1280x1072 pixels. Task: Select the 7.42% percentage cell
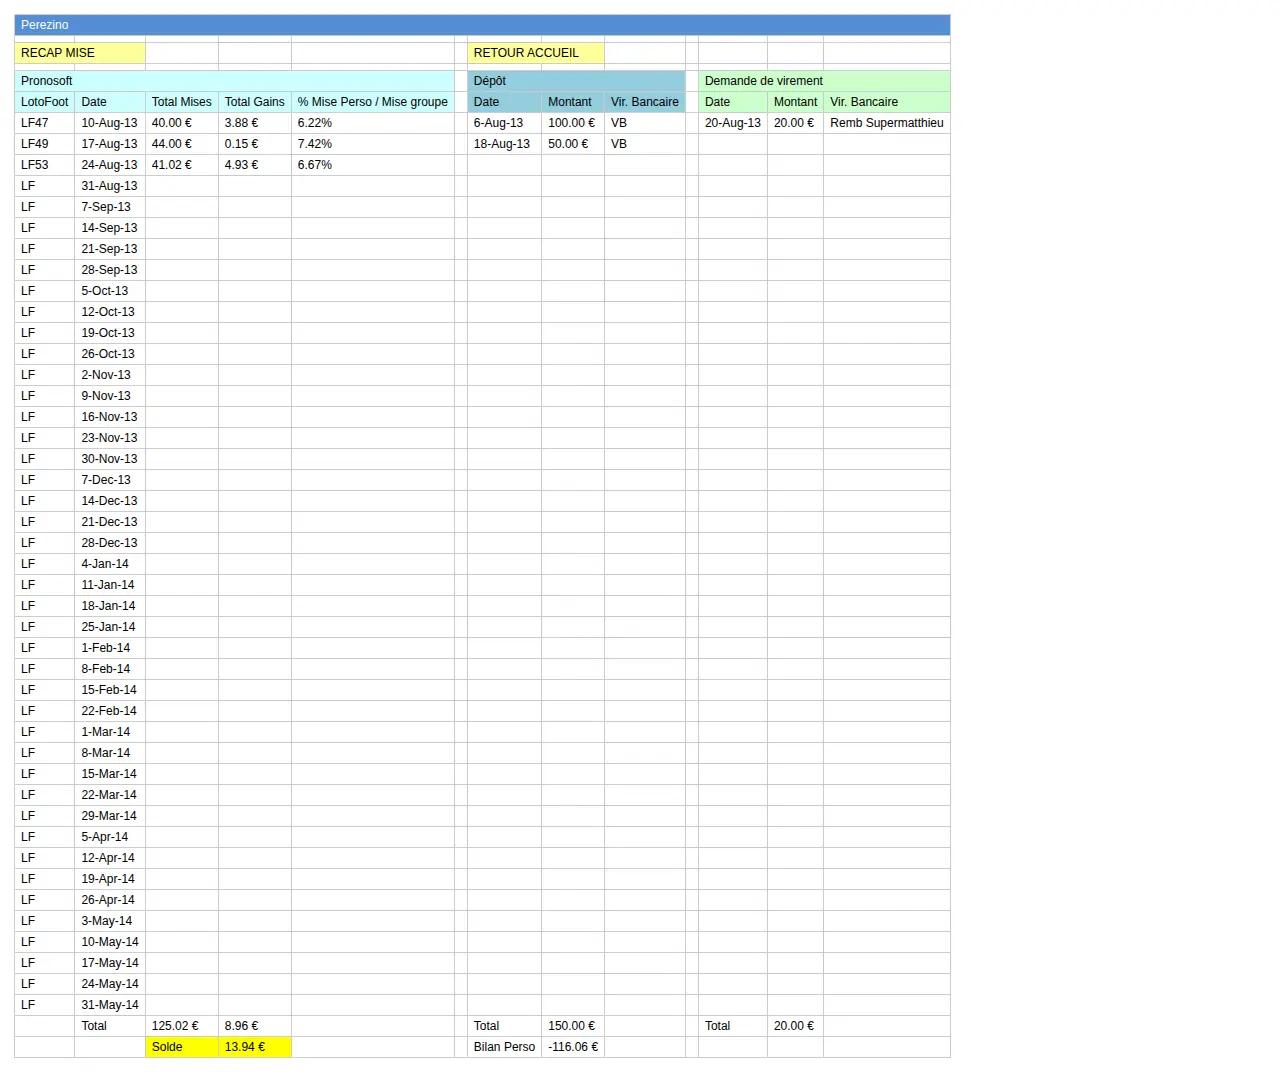tap(373, 144)
